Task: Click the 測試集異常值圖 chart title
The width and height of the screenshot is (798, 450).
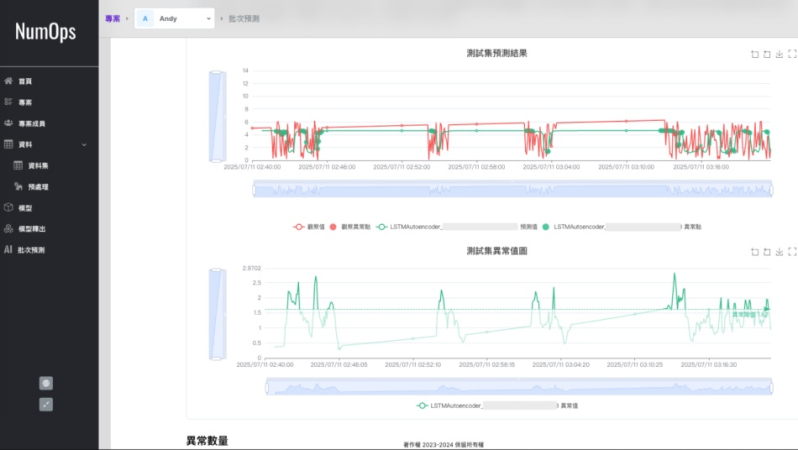Action: click(497, 250)
